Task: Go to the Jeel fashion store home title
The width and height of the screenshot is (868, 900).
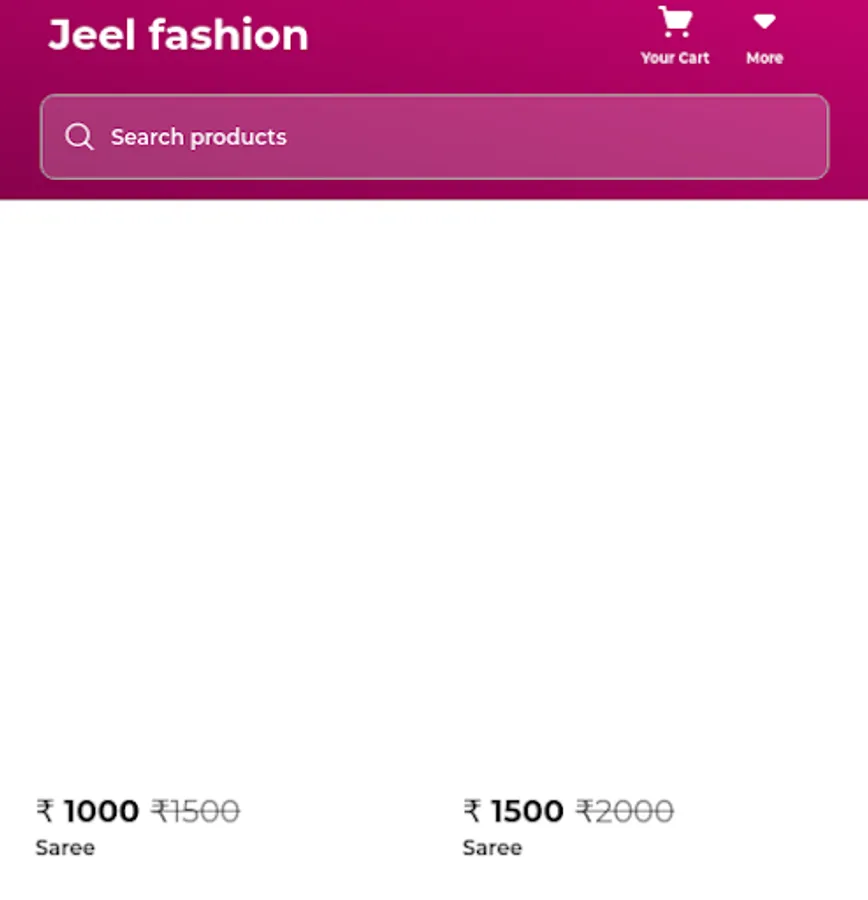Action: tap(178, 35)
